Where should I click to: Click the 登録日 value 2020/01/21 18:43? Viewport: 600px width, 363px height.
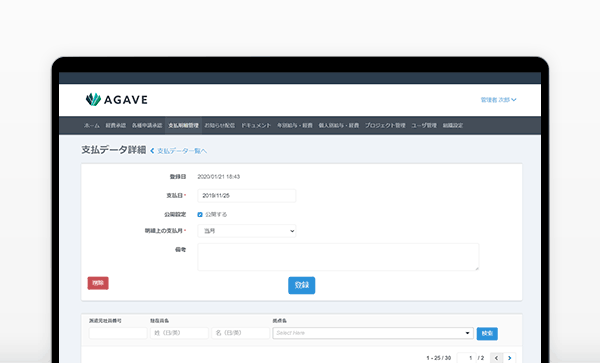218,177
